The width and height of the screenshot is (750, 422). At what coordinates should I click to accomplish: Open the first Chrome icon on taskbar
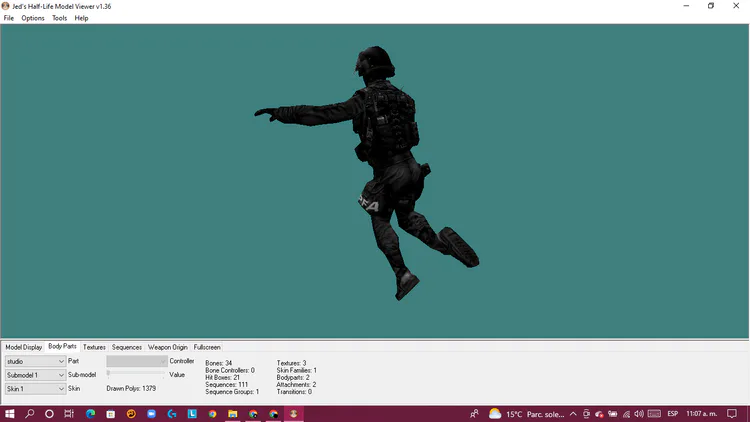click(212, 414)
